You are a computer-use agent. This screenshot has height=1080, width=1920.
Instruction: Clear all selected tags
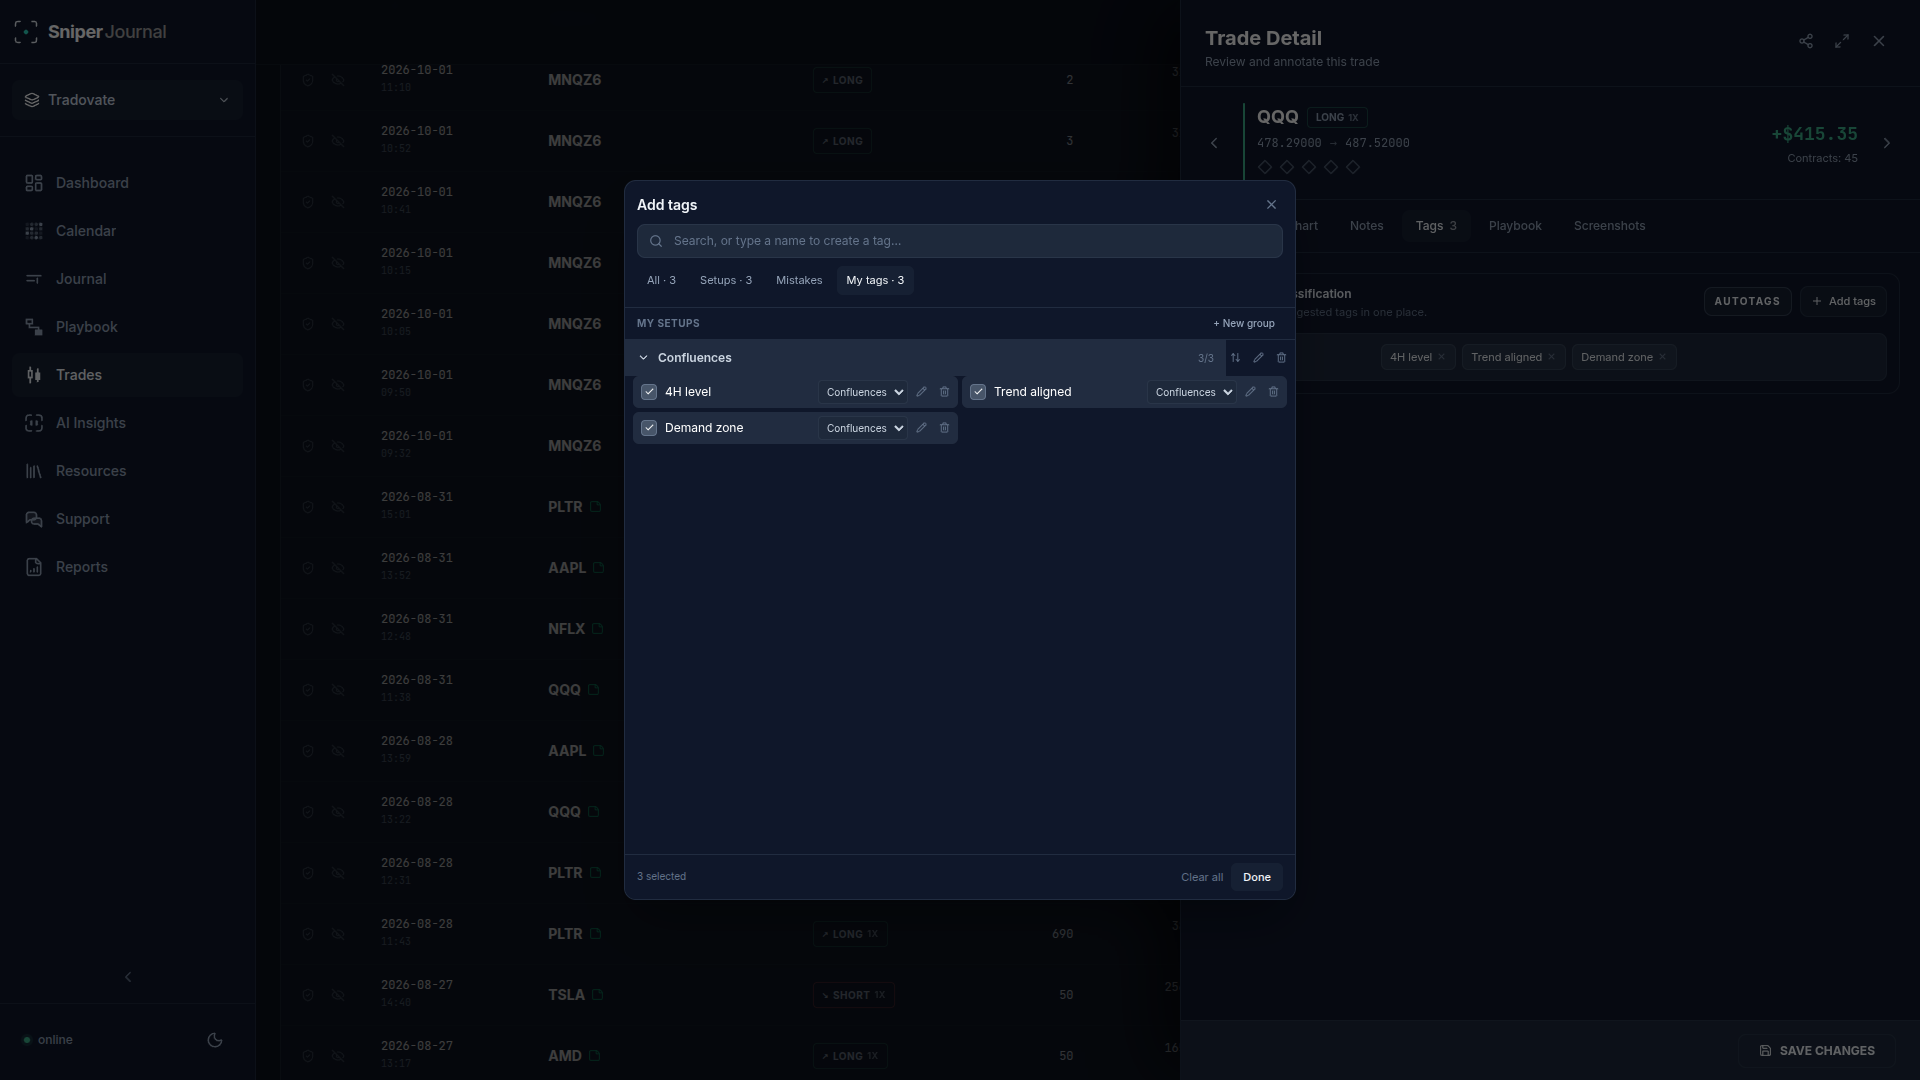click(x=1202, y=877)
